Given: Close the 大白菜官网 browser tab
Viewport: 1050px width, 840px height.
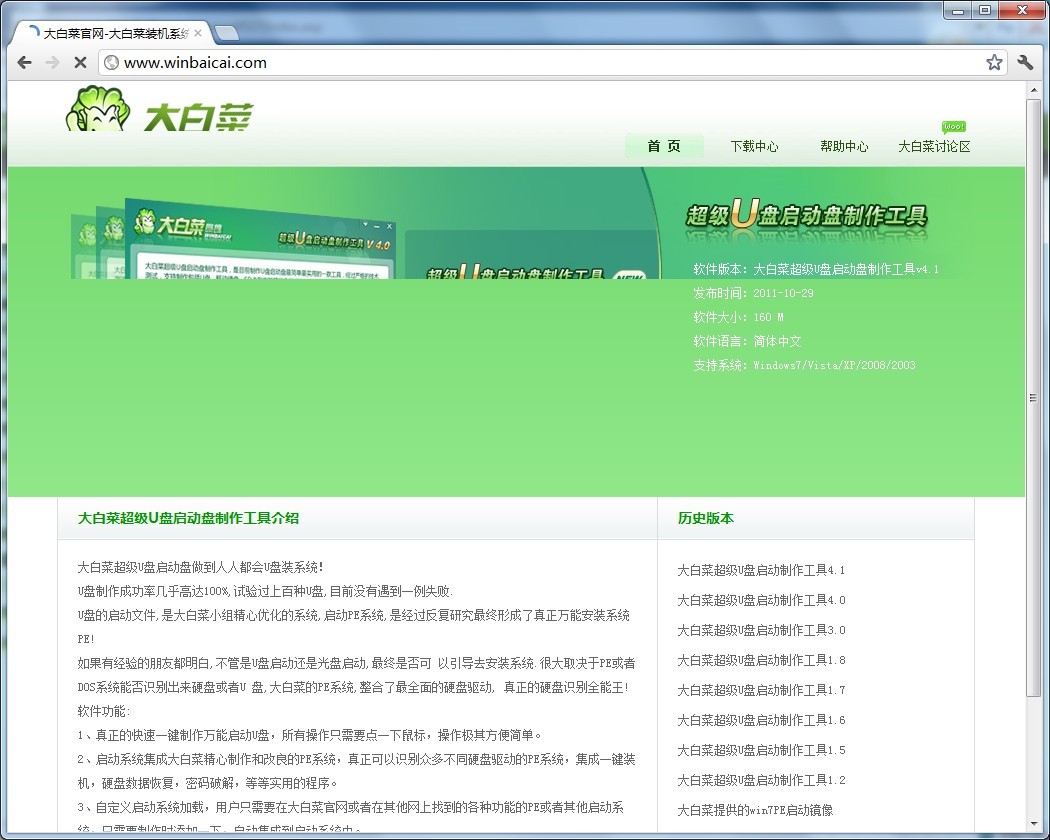Looking at the screenshot, I should coord(198,33).
